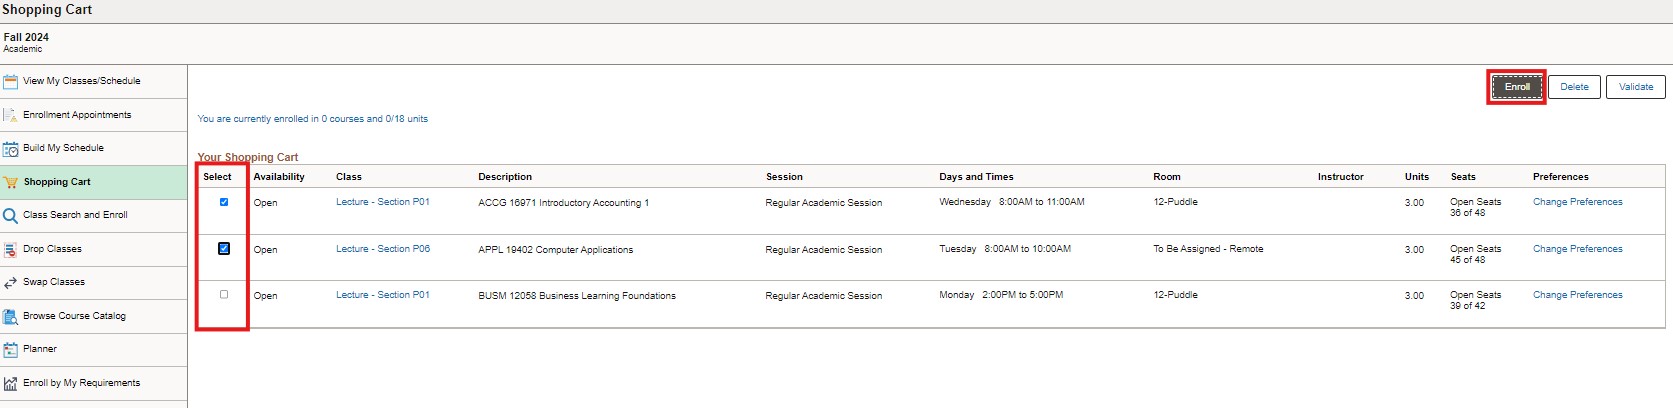Viewport: 1673px width, 408px height.
Task: Click the Swap Classes arrows icon
Action: [10, 283]
